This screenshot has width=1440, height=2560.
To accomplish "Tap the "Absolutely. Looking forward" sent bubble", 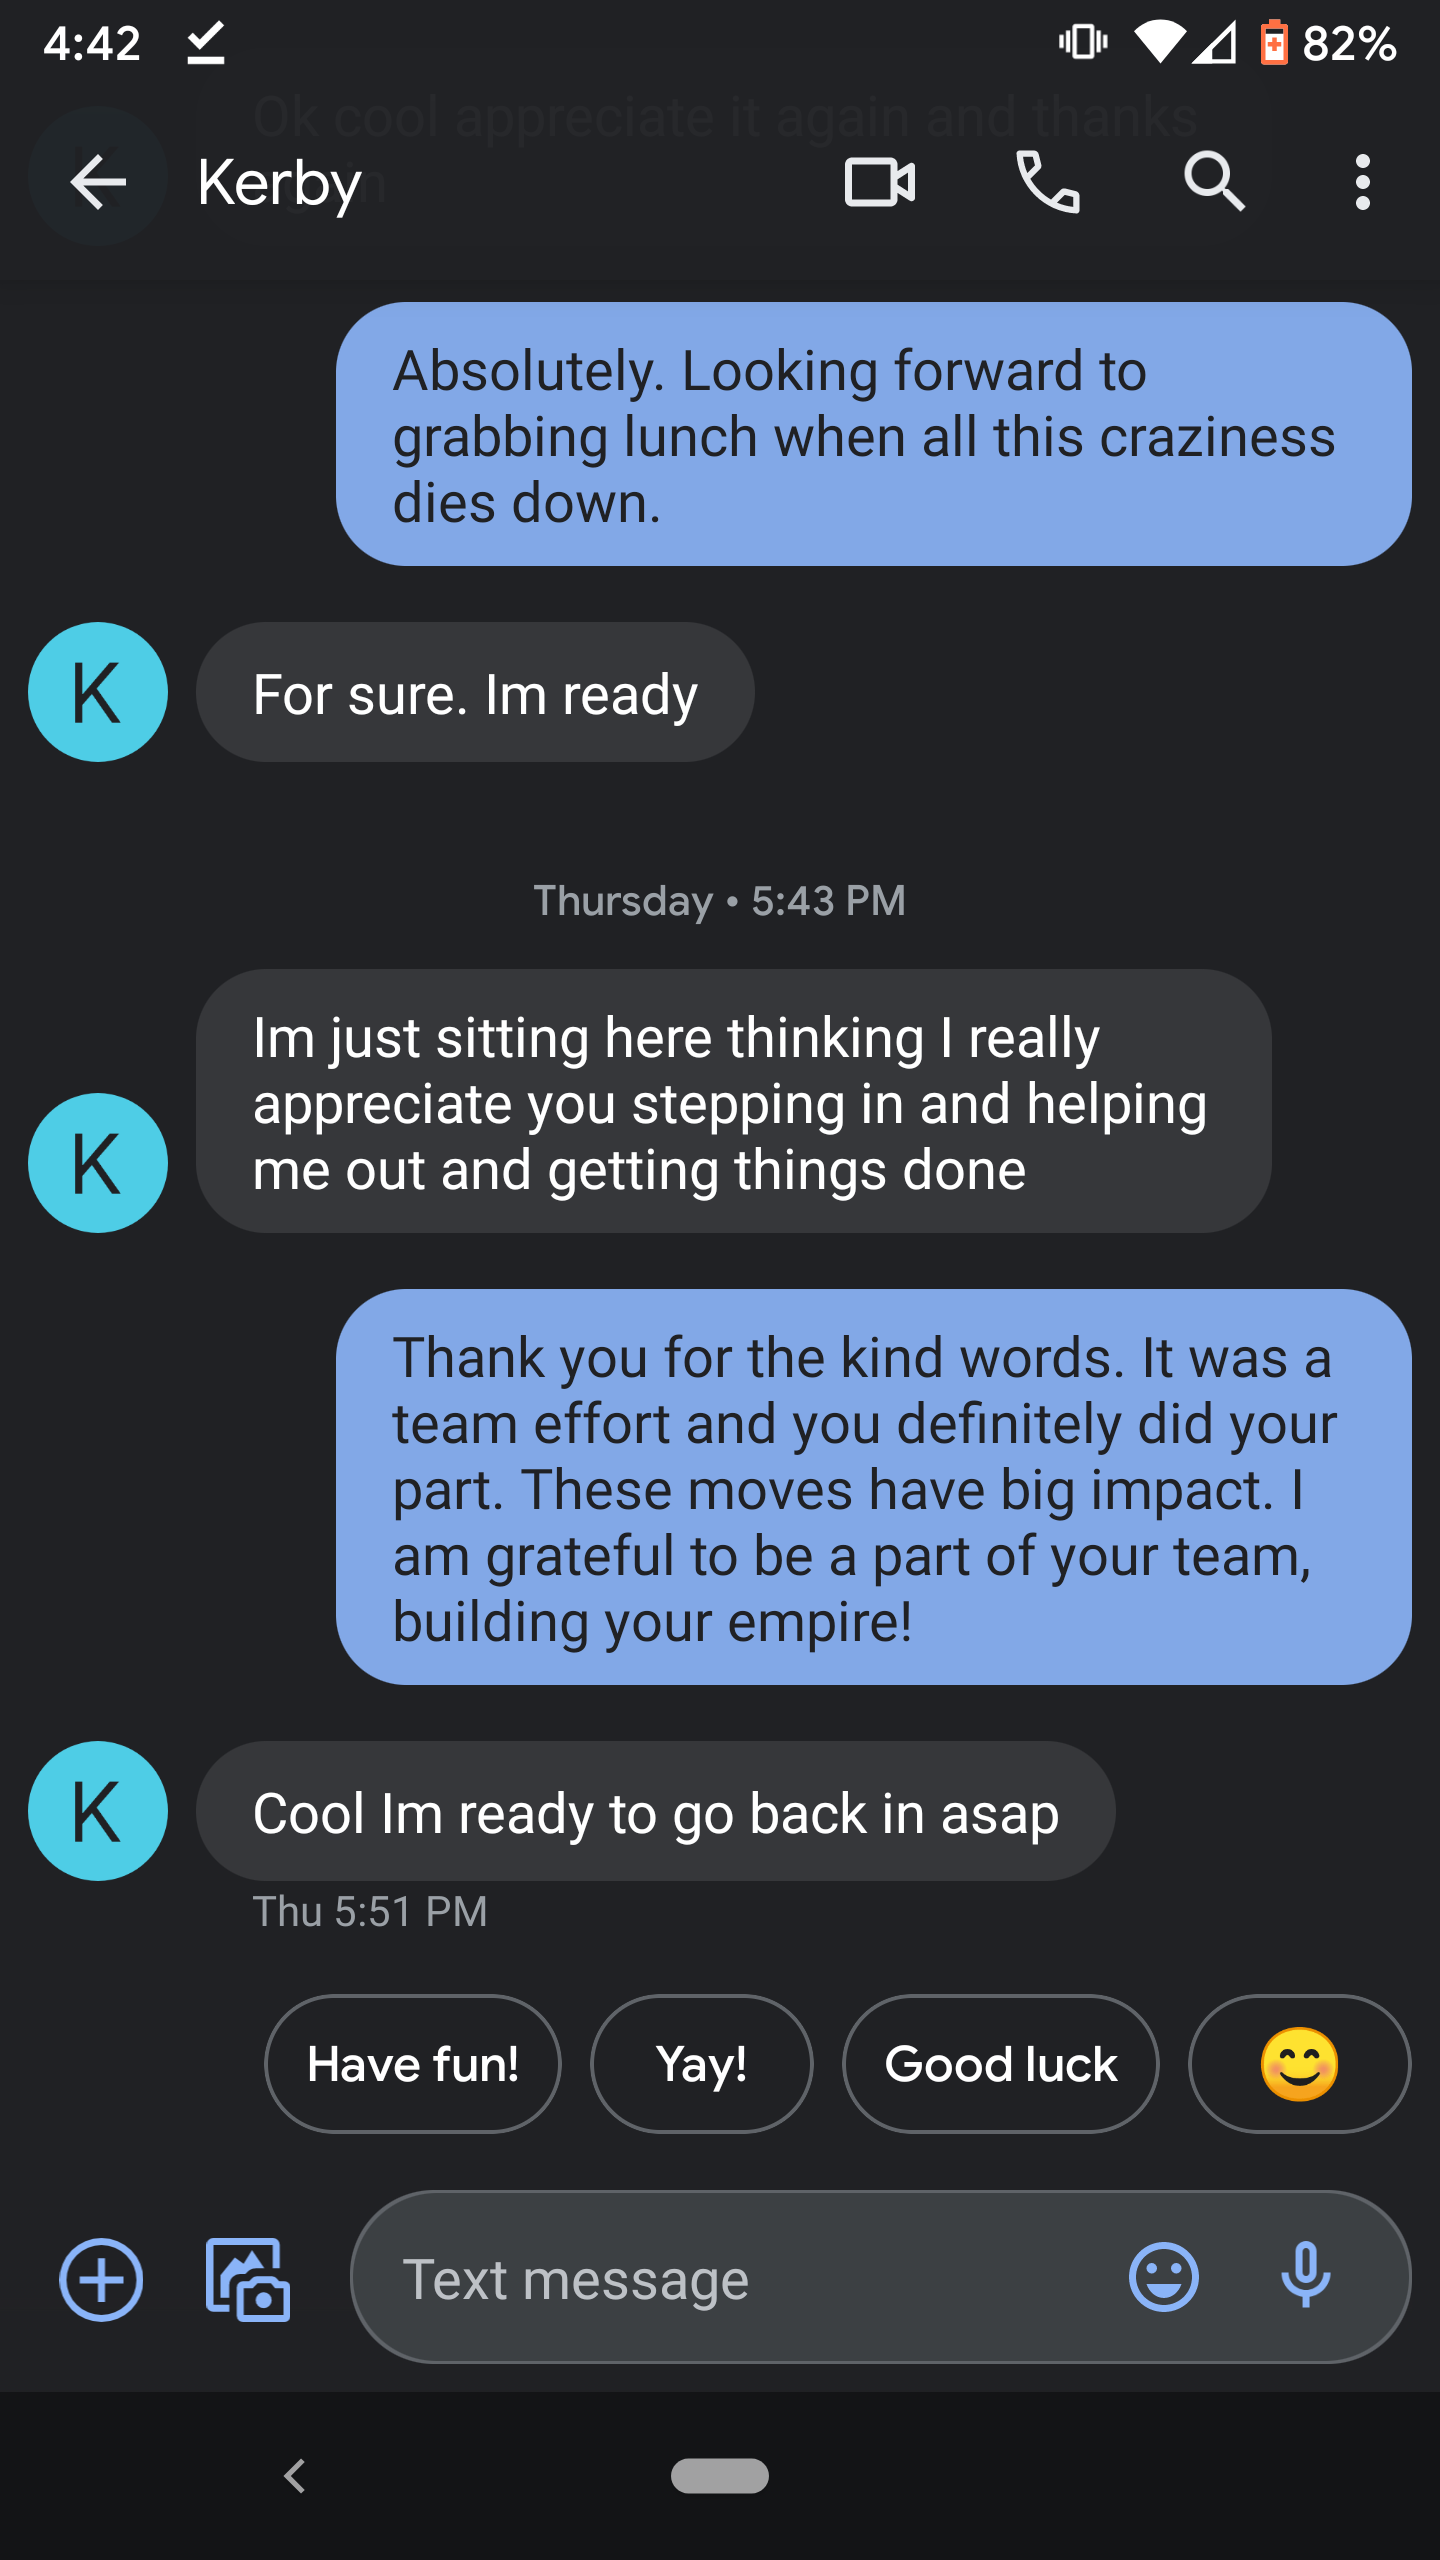I will [873, 434].
